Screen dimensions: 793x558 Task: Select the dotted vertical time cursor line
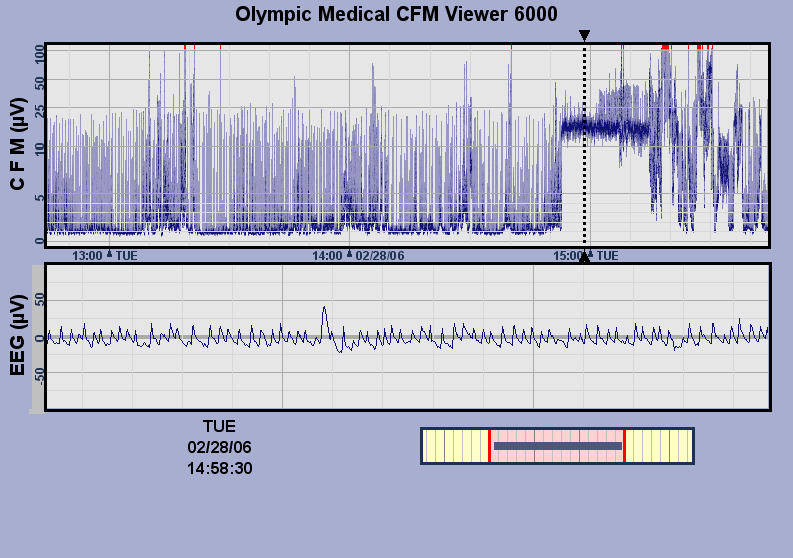pos(585,146)
